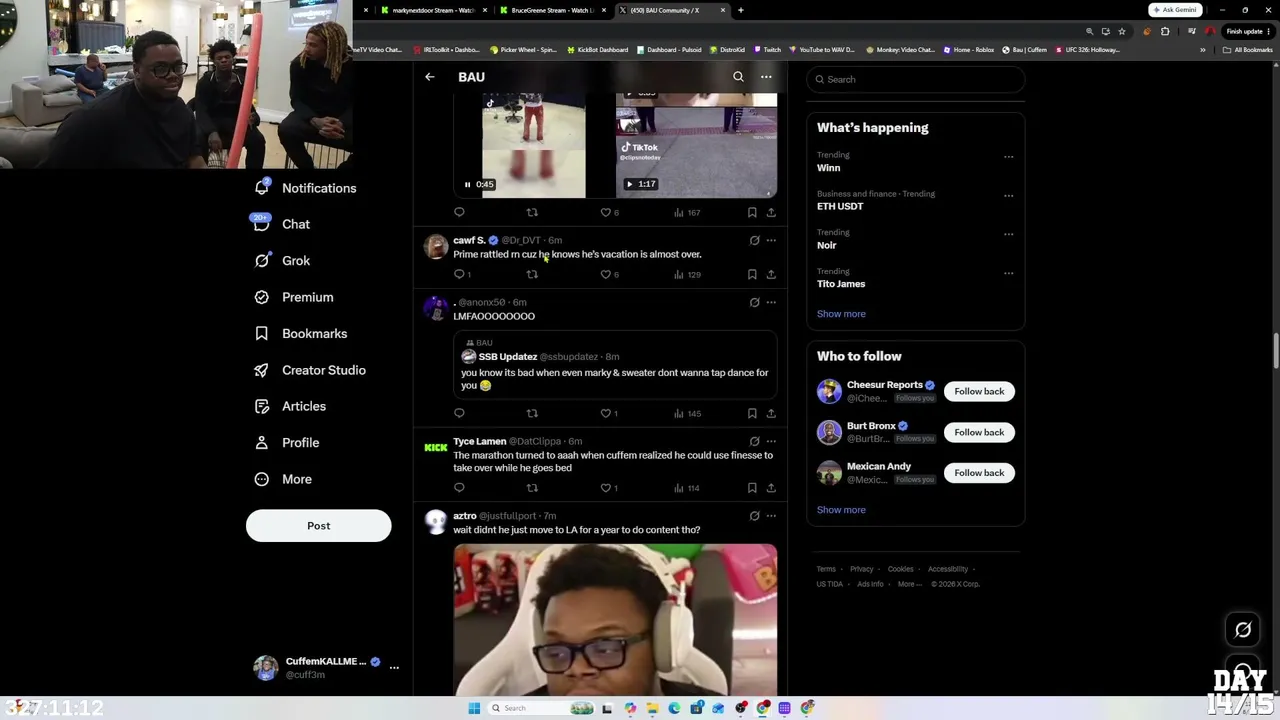
Task: Like cawf S.'s post
Action: [605, 274]
